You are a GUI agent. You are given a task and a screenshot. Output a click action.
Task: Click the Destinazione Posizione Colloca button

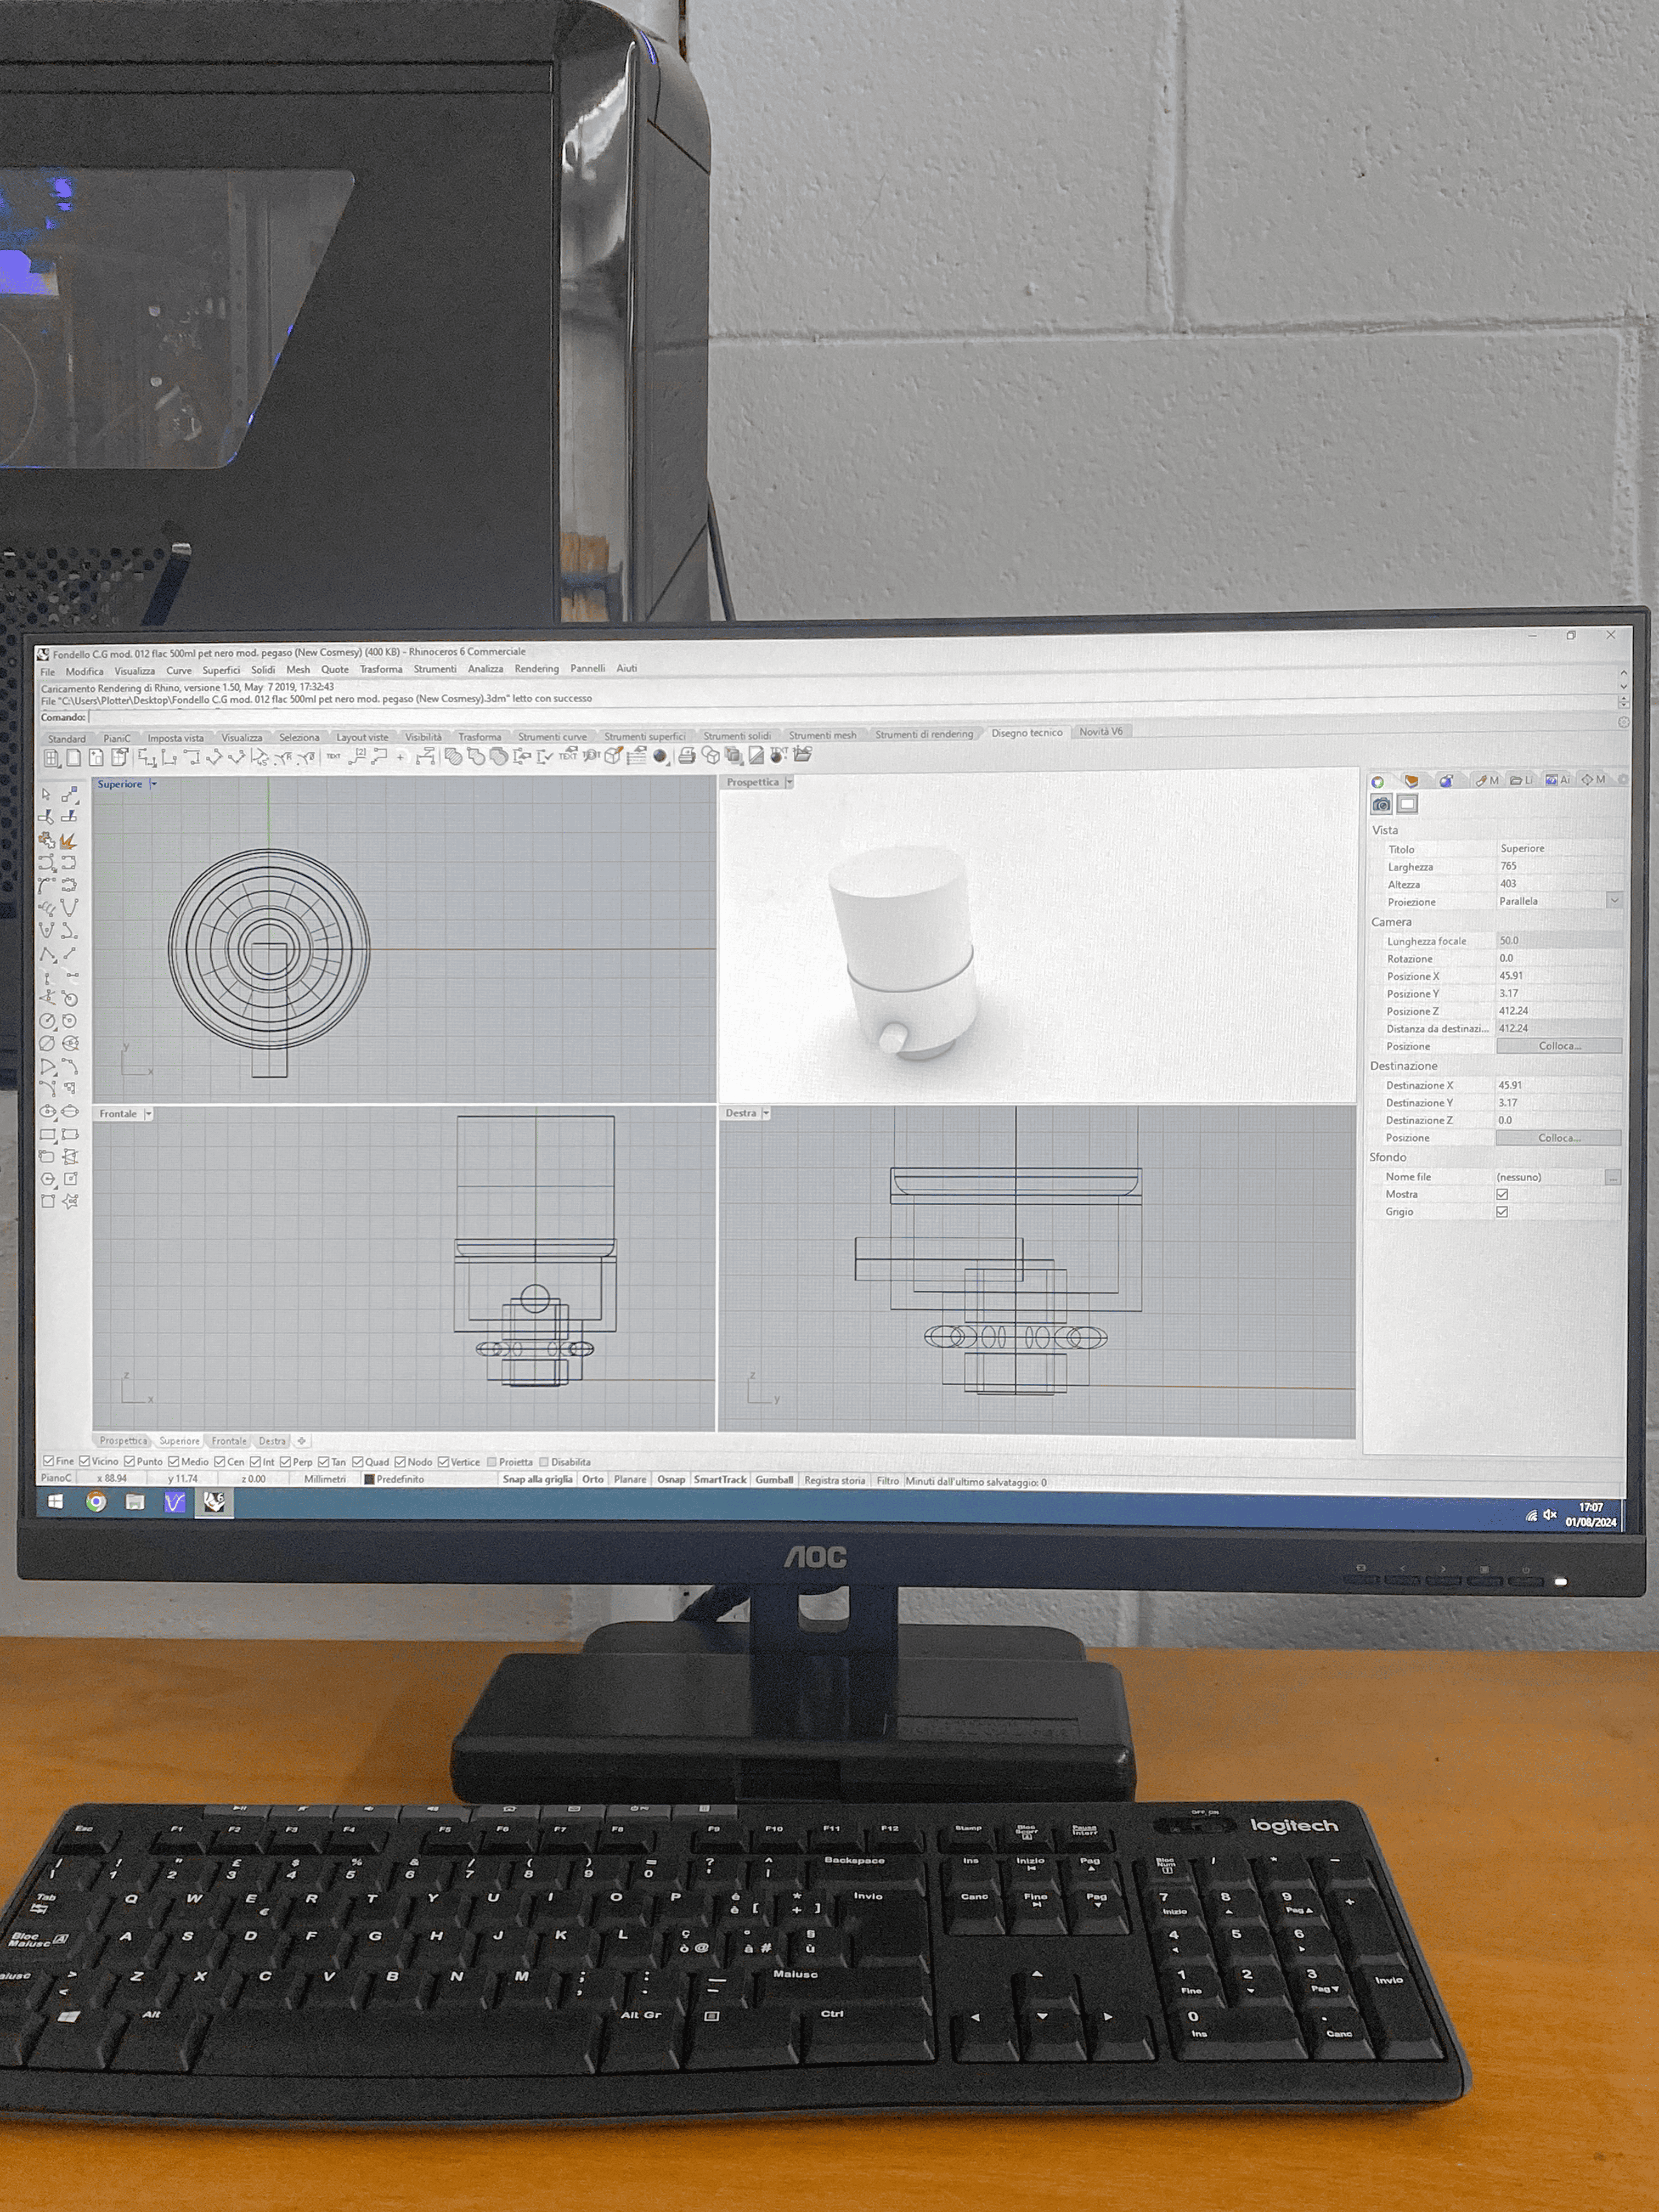1559,1138
